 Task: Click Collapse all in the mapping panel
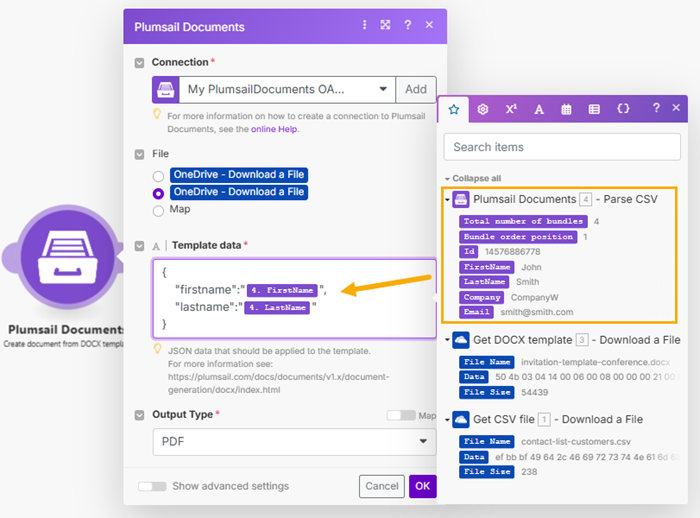(476, 178)
